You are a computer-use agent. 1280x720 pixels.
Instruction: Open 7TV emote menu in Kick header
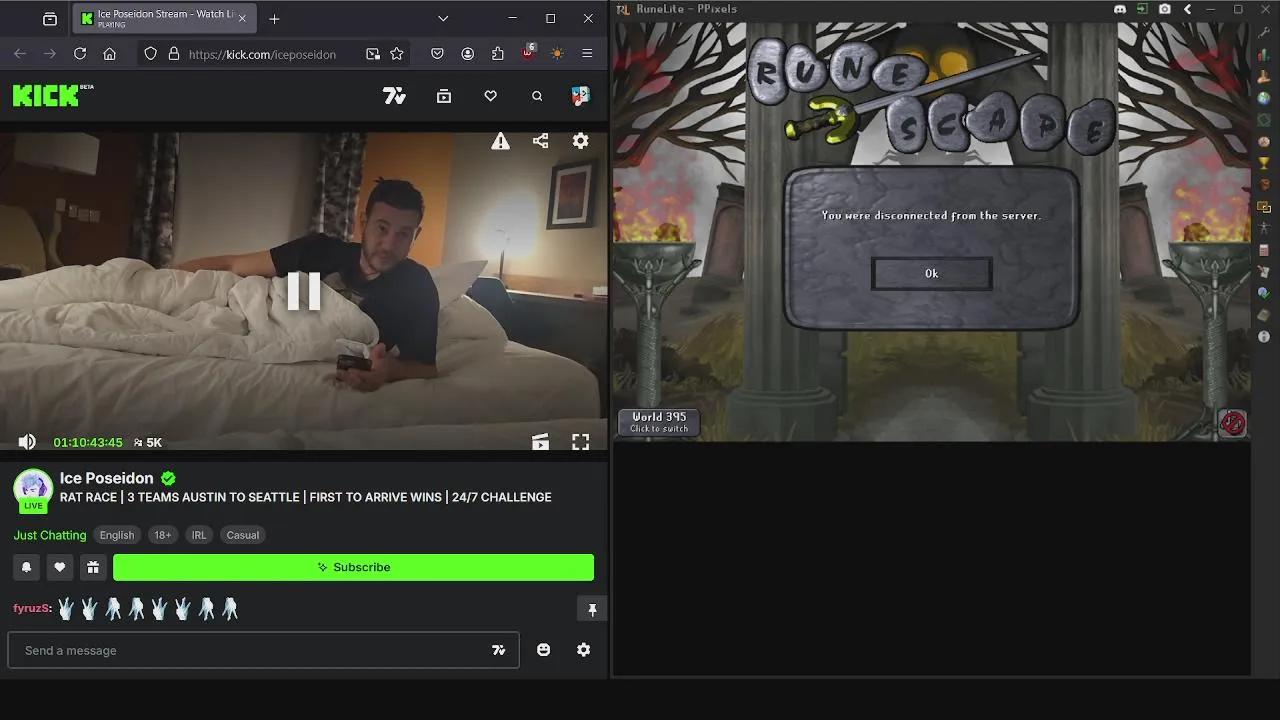(394, 96)
